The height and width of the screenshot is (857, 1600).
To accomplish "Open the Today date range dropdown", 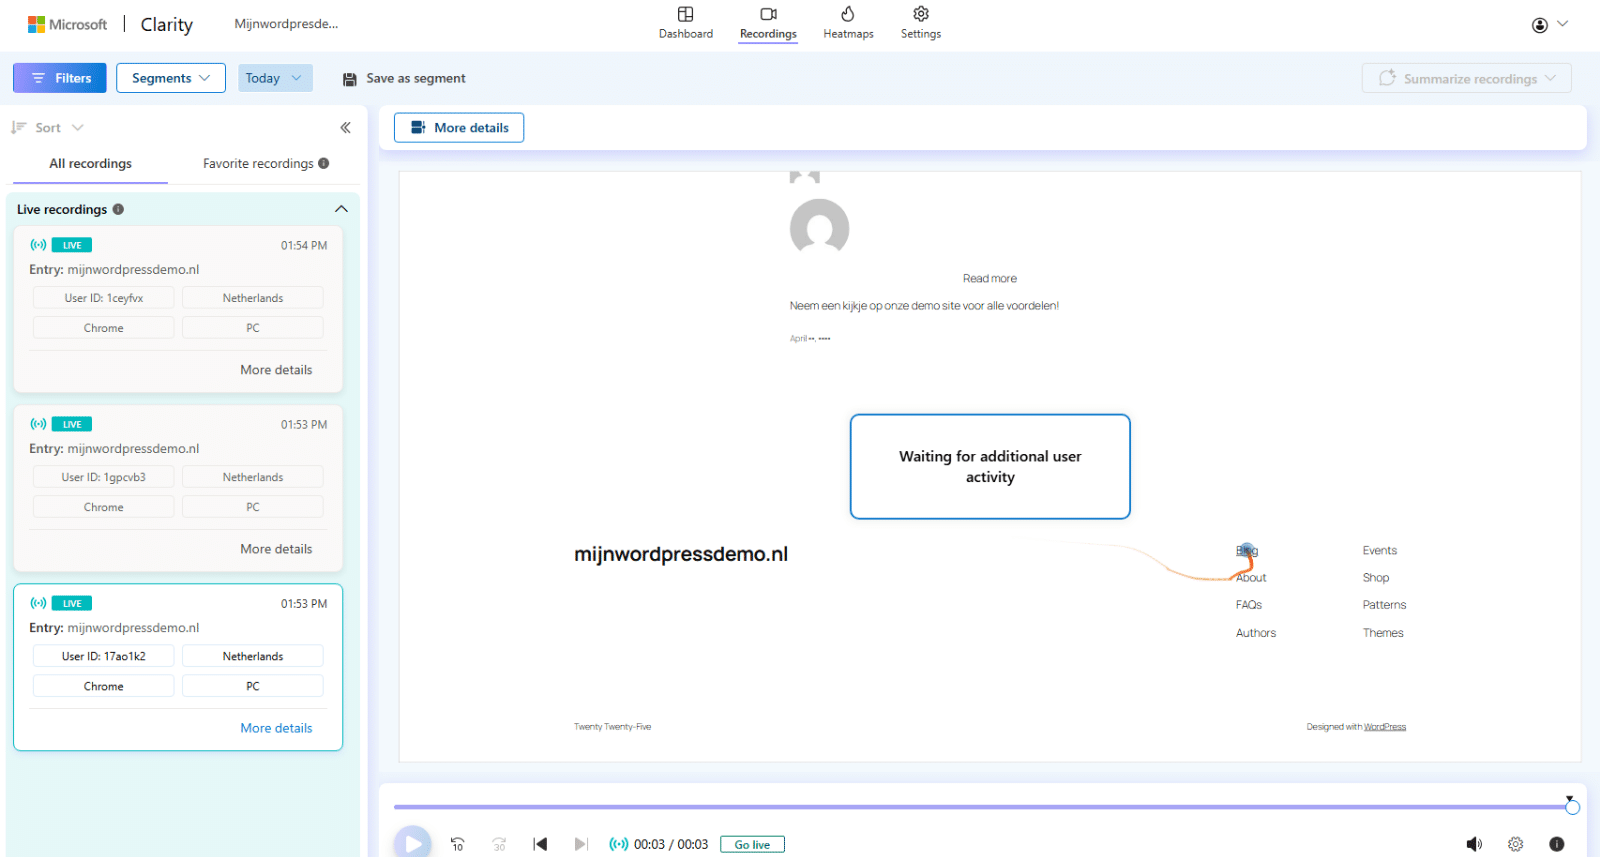I will tap(275, 78).
